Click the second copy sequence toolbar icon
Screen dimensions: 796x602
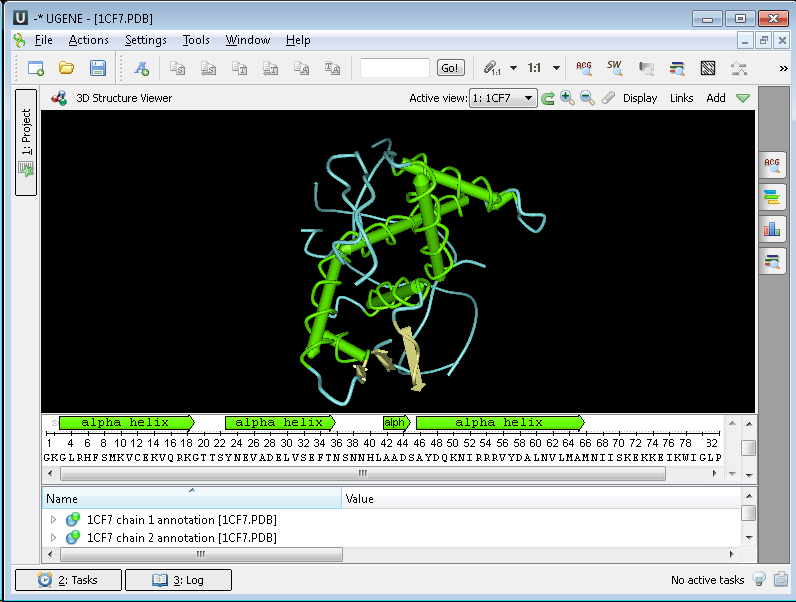point(208,68)
